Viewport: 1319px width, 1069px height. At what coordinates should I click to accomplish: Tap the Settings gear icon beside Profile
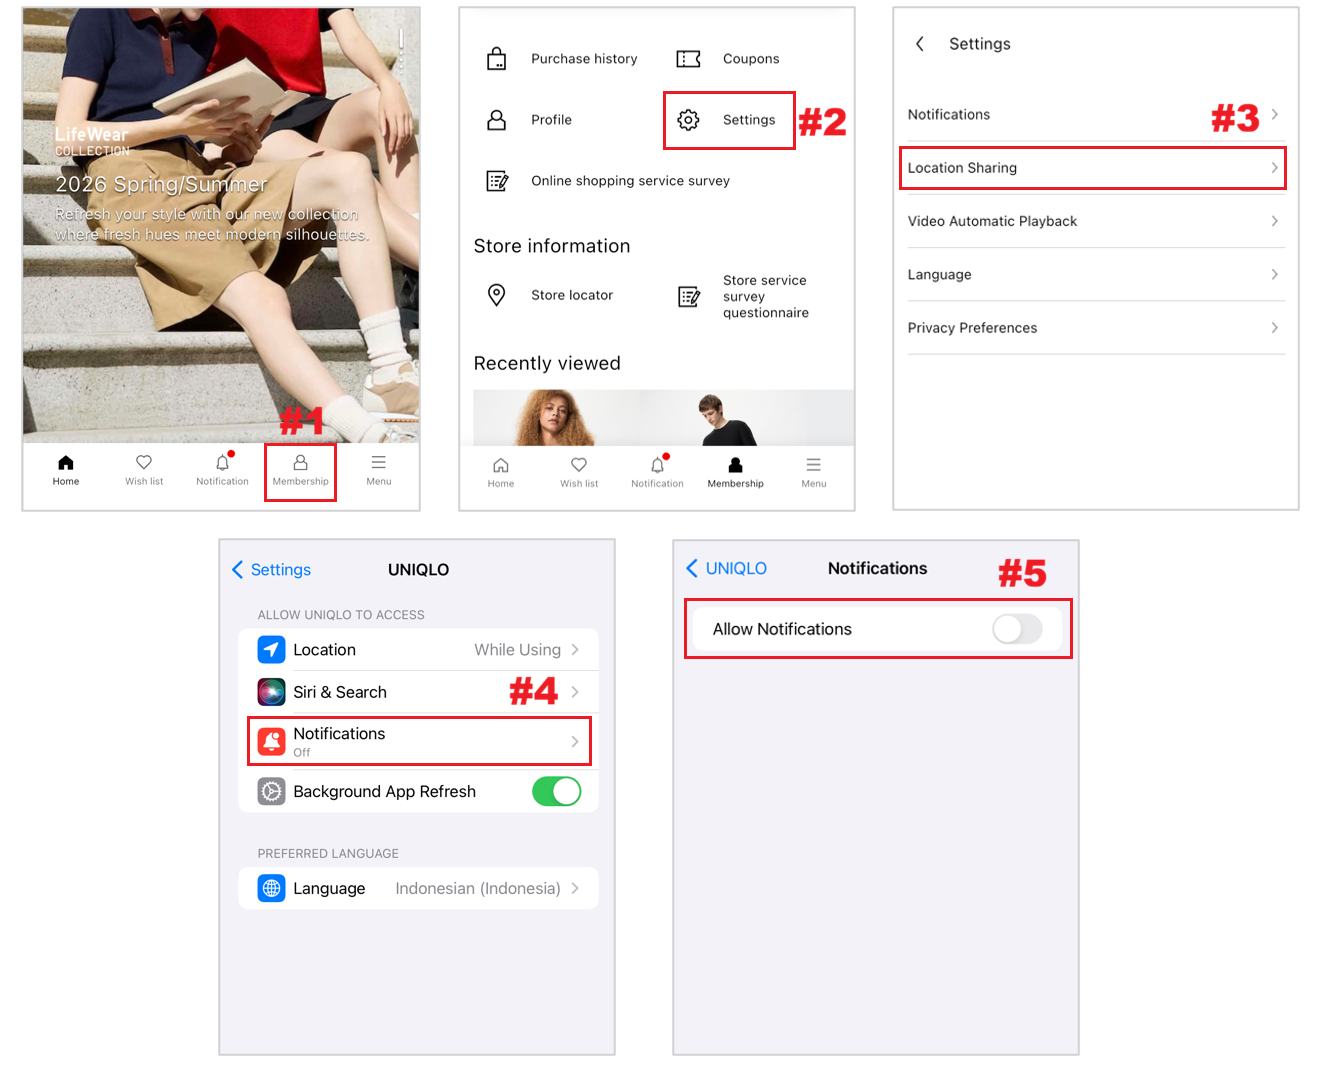click(x=688, y=120)
